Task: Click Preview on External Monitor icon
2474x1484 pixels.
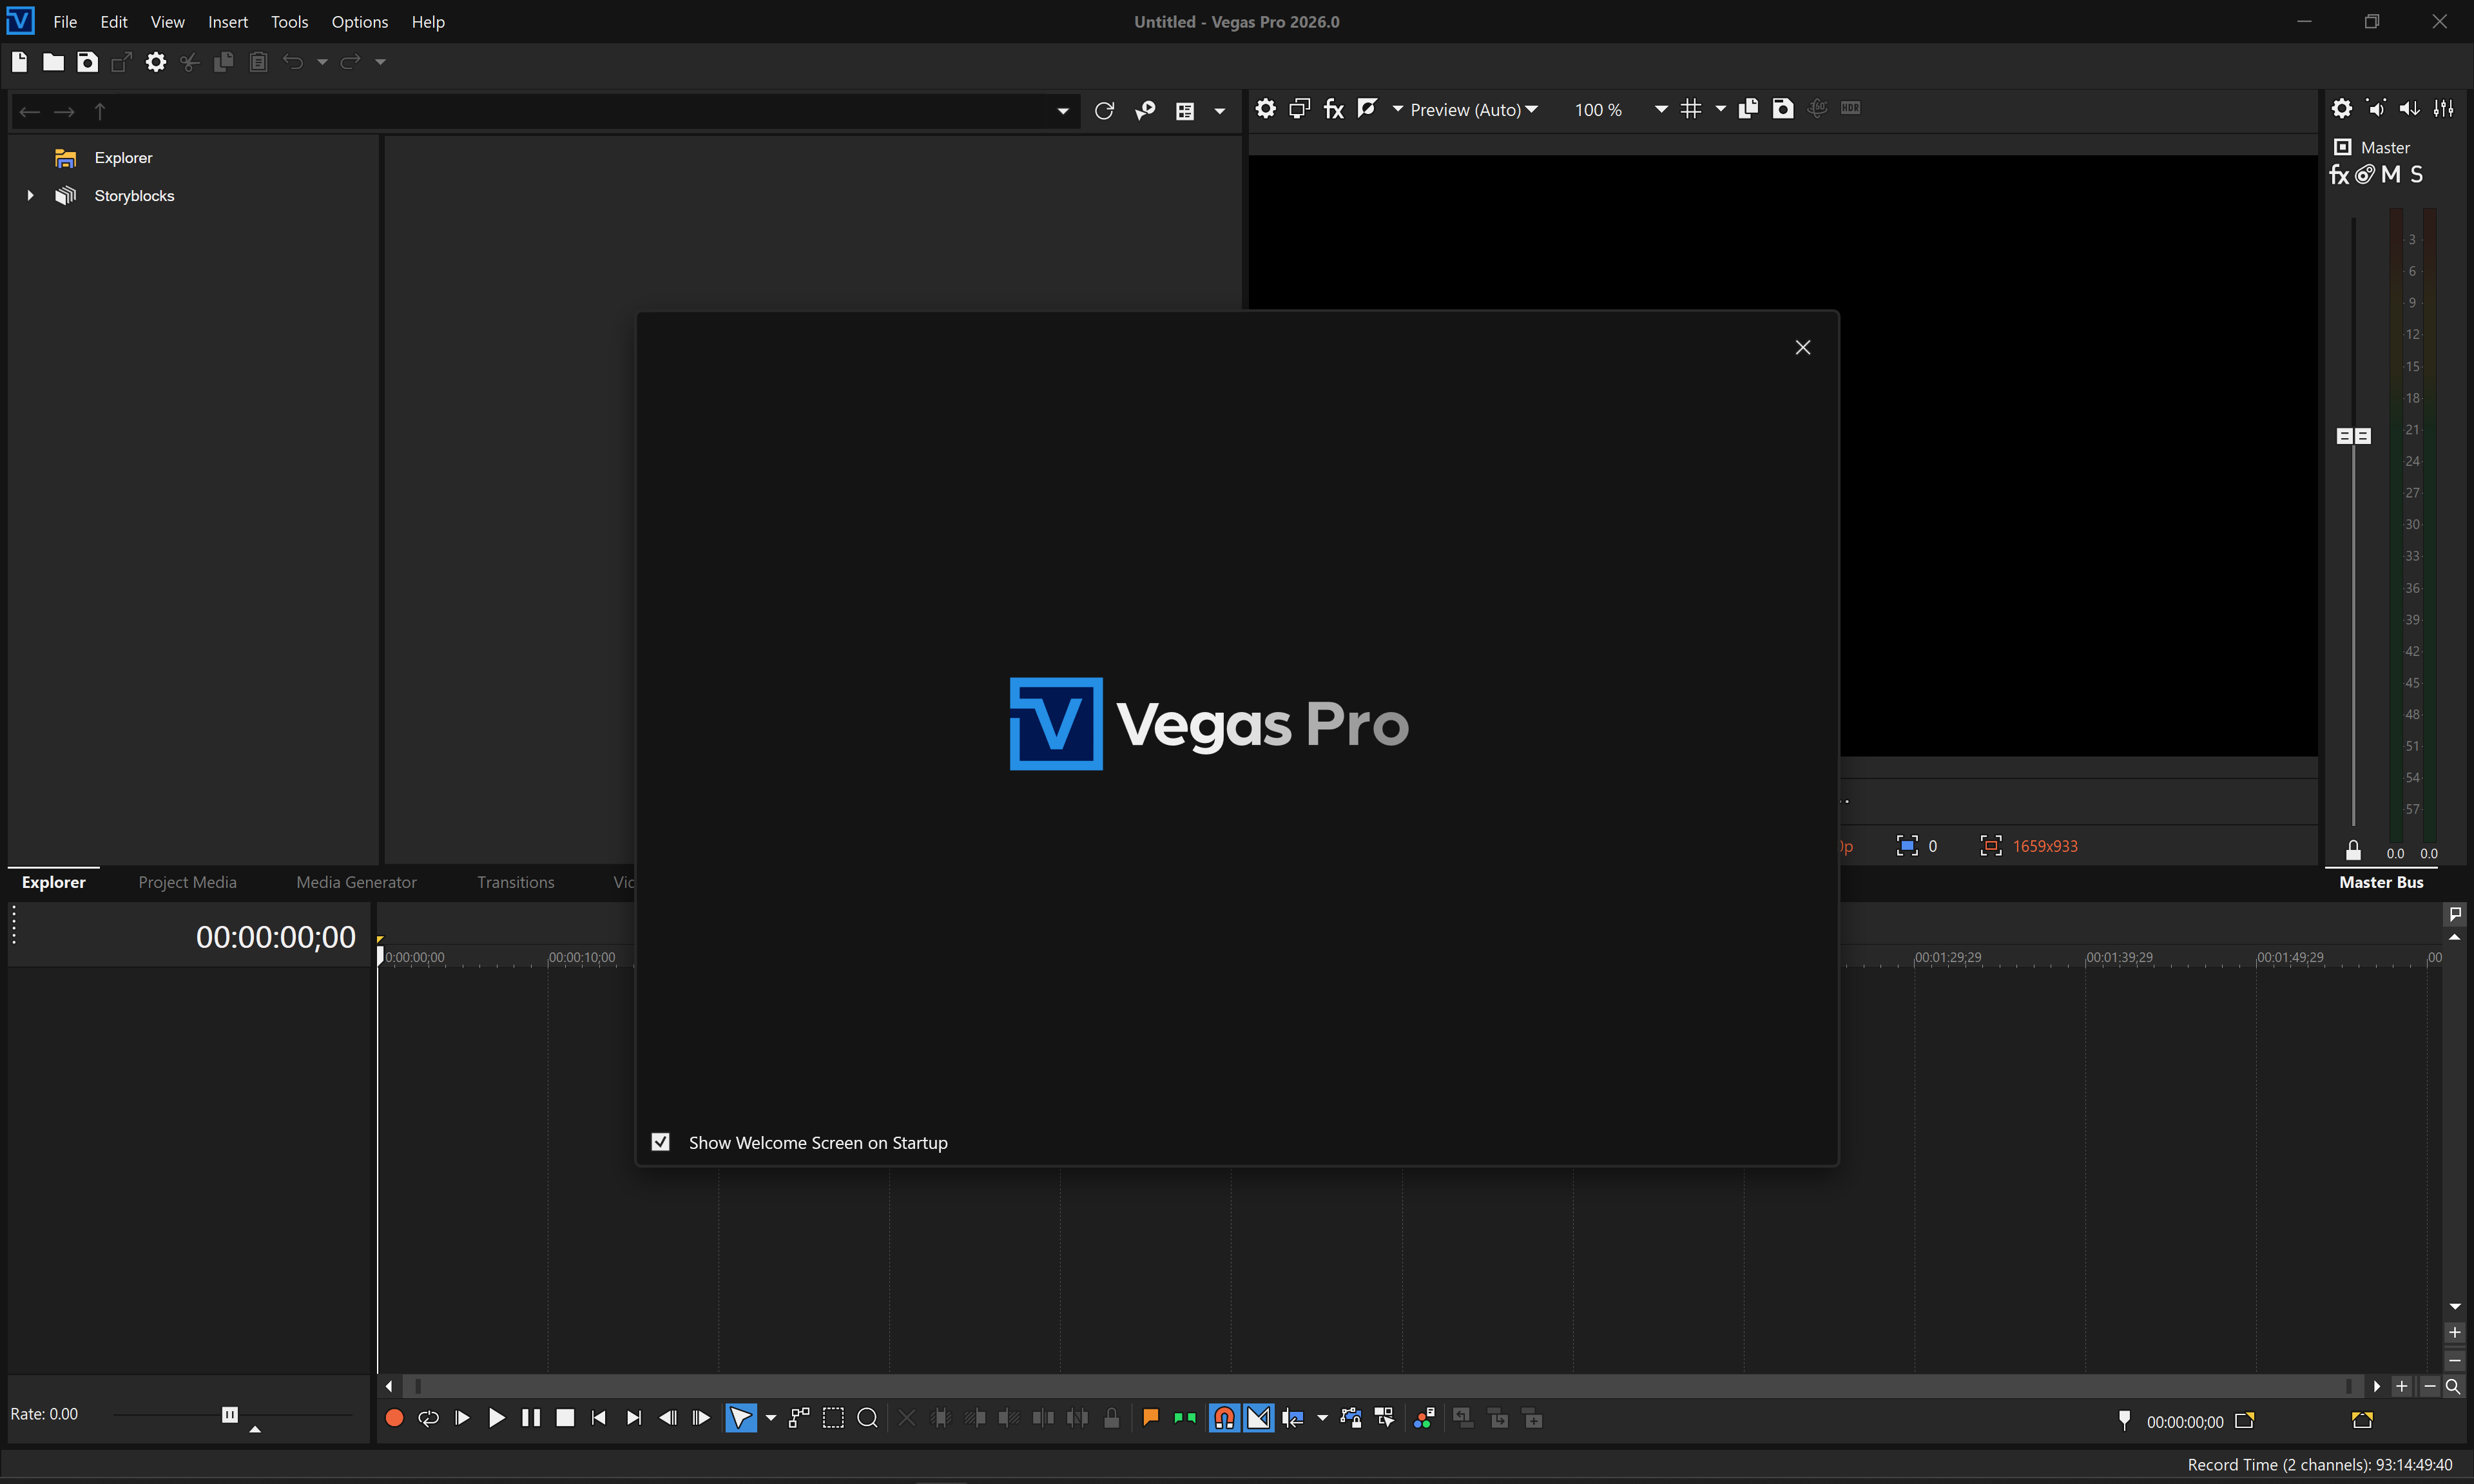Action: pos(1300,108)
